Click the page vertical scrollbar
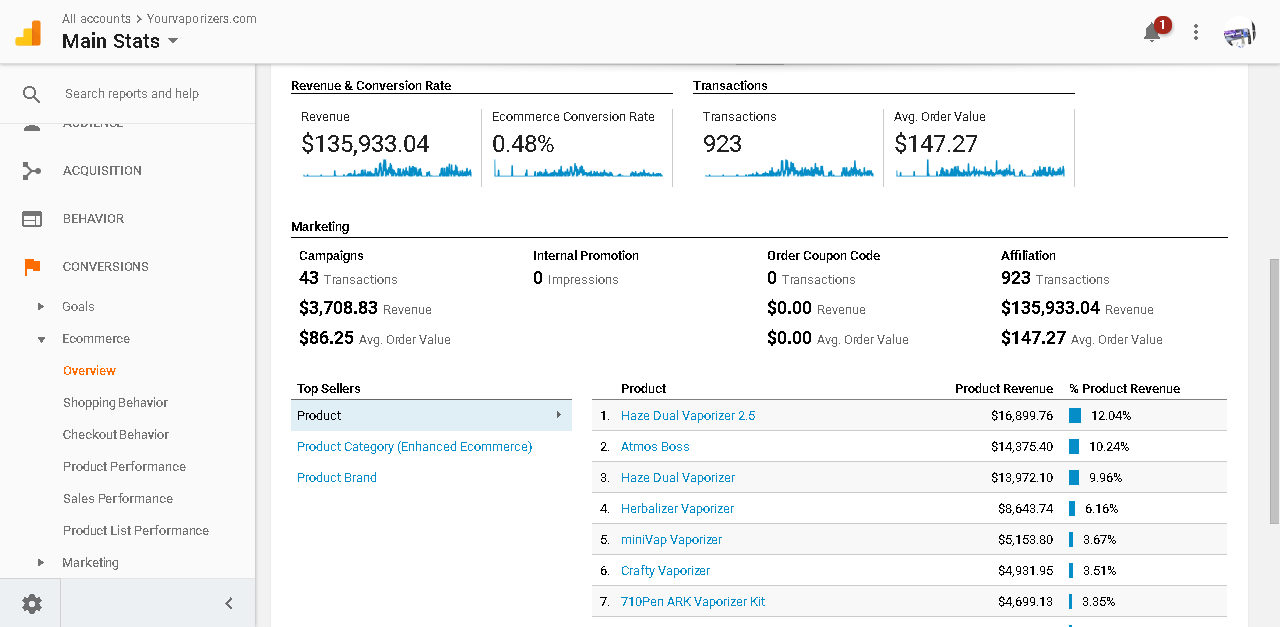Viewport: 1280px width, 627px height. pos(1274,390)
